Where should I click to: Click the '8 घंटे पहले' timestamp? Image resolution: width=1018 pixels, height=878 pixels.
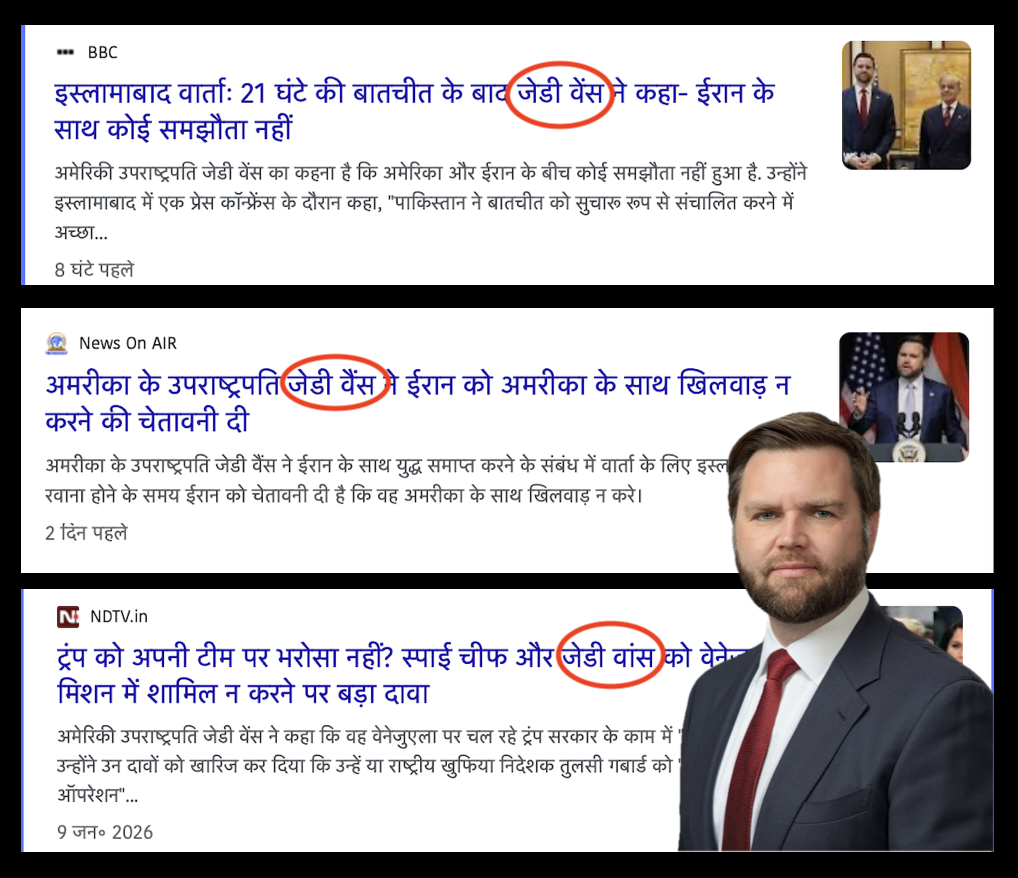(94, 270)
